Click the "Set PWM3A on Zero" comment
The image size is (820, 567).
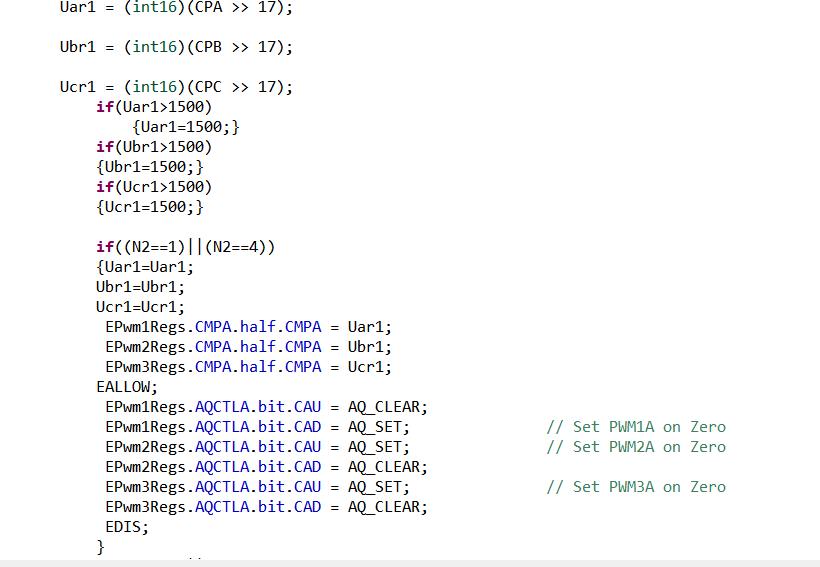click(636, 487)
